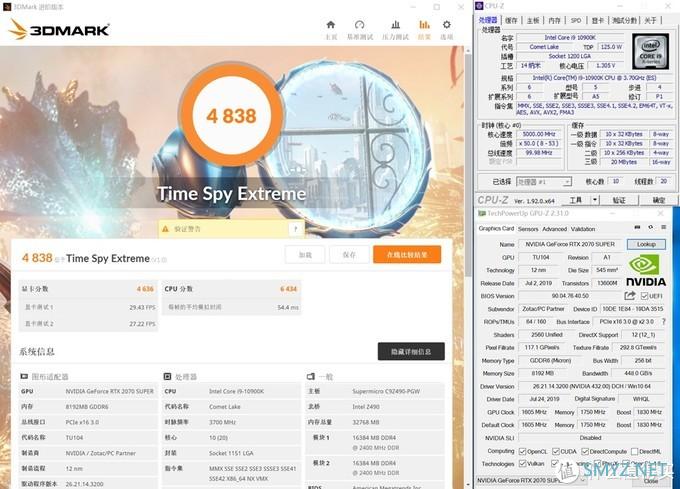Switch to the 缓存 tab in CPU-Z
The height and width of the screenshot is (489, 680).
tap(512, 20)
